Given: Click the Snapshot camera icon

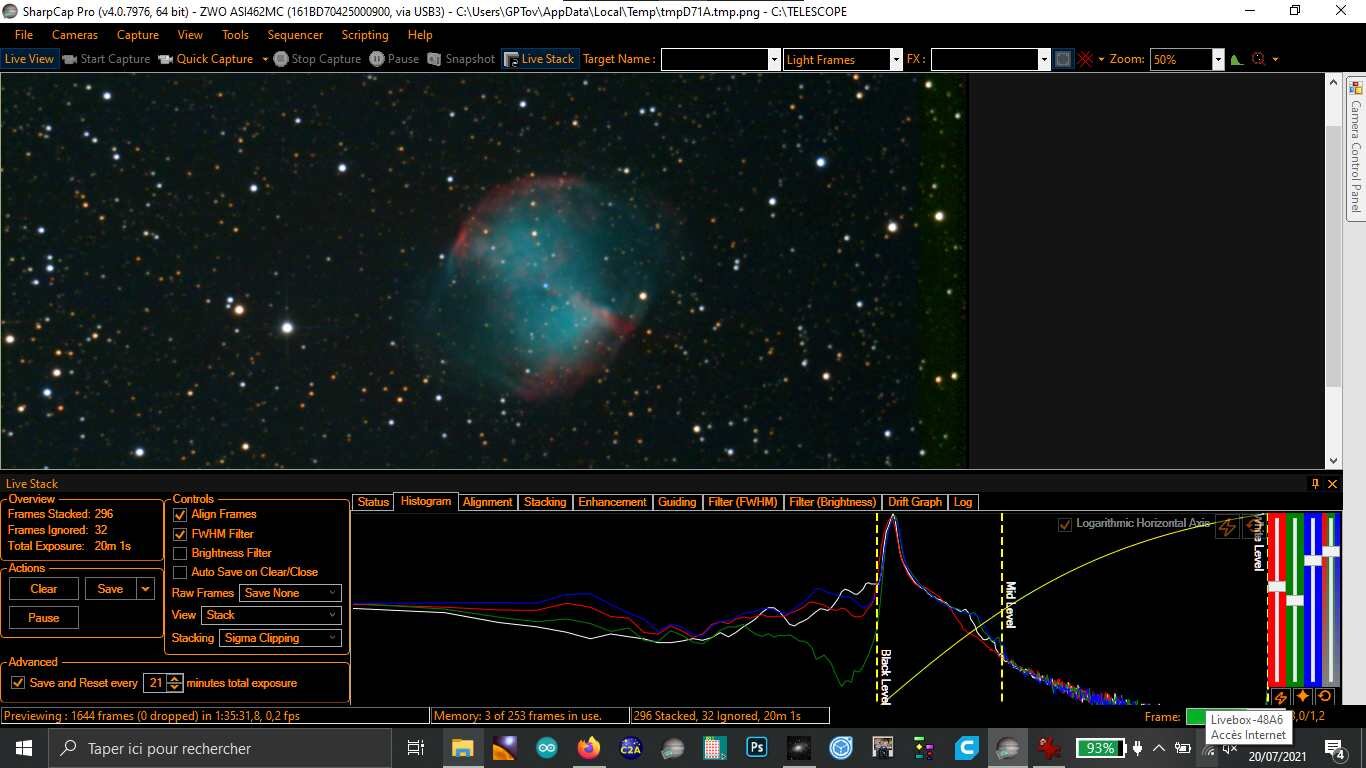Looking at the screenshot, I should click(435, 59).
